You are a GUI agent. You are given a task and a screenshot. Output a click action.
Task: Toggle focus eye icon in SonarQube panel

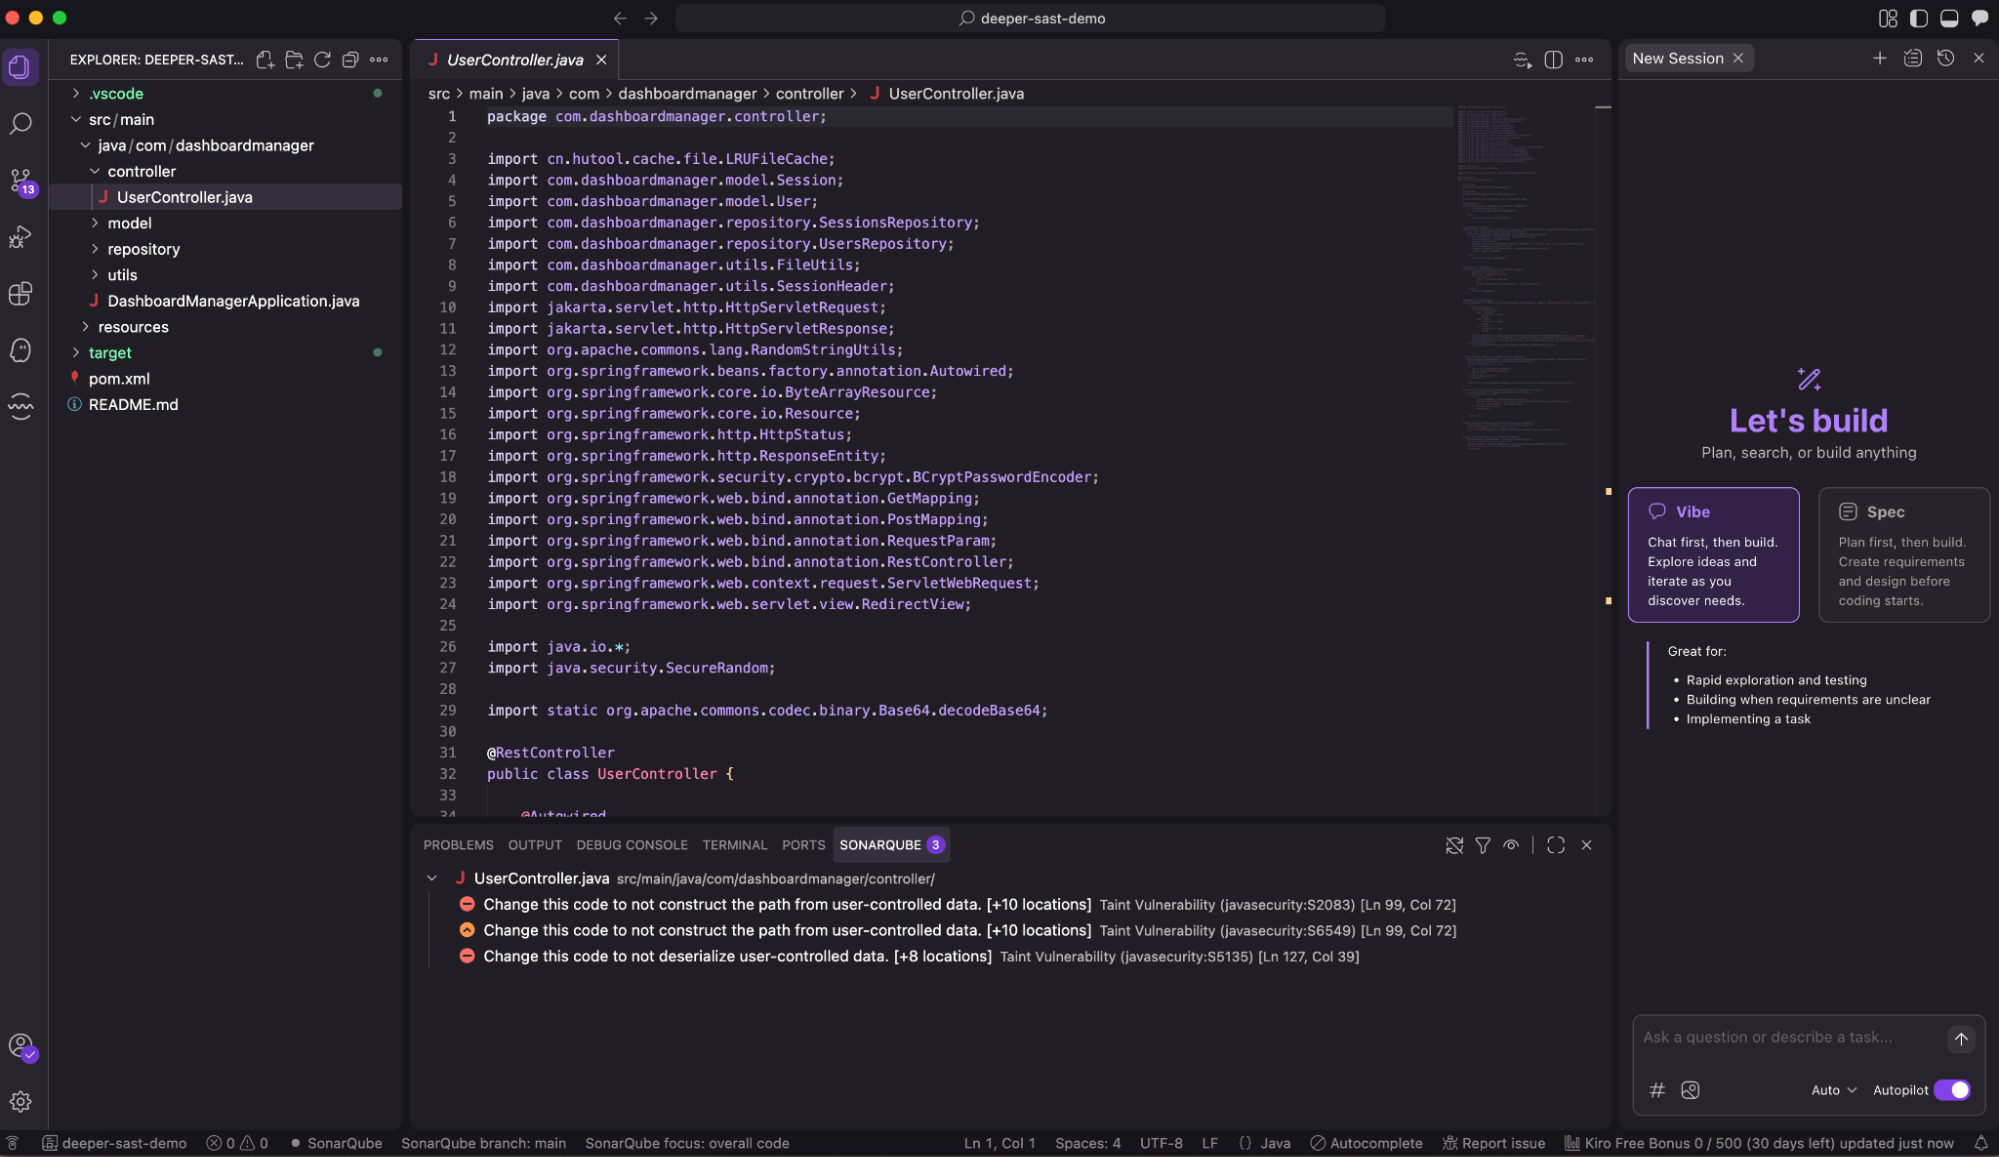1511,845
